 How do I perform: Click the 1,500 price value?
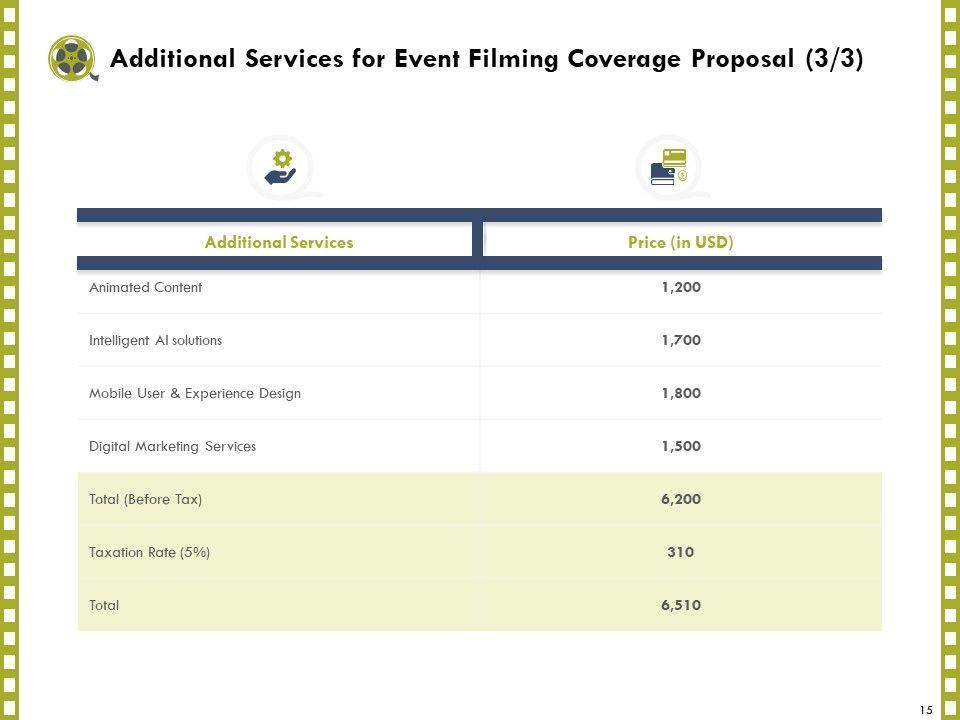[x=680, y=446]
